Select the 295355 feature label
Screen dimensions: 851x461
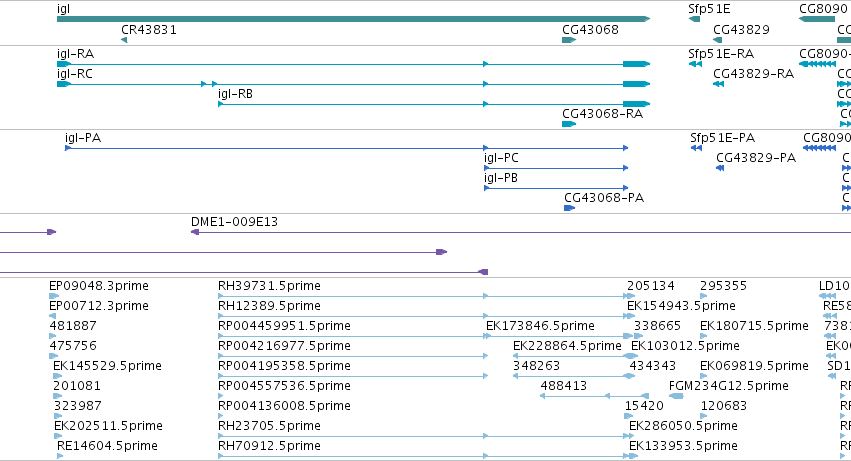[x=723, y=286]
